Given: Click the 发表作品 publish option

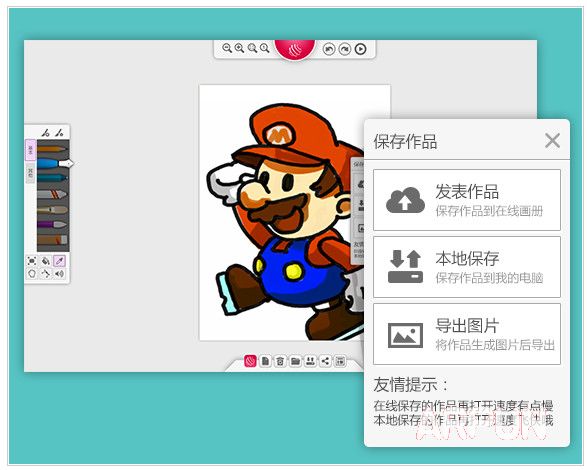Looking at the screenshot, I should [467, 200].
